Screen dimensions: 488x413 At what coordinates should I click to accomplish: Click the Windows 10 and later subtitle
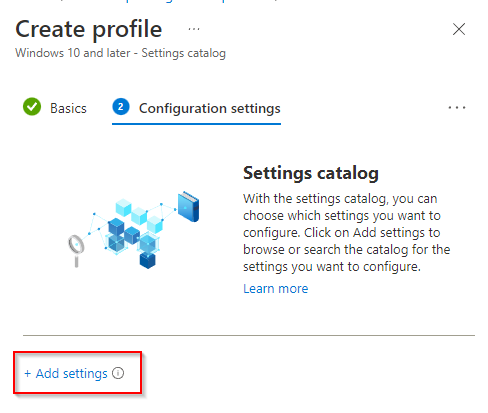point(120,53)
